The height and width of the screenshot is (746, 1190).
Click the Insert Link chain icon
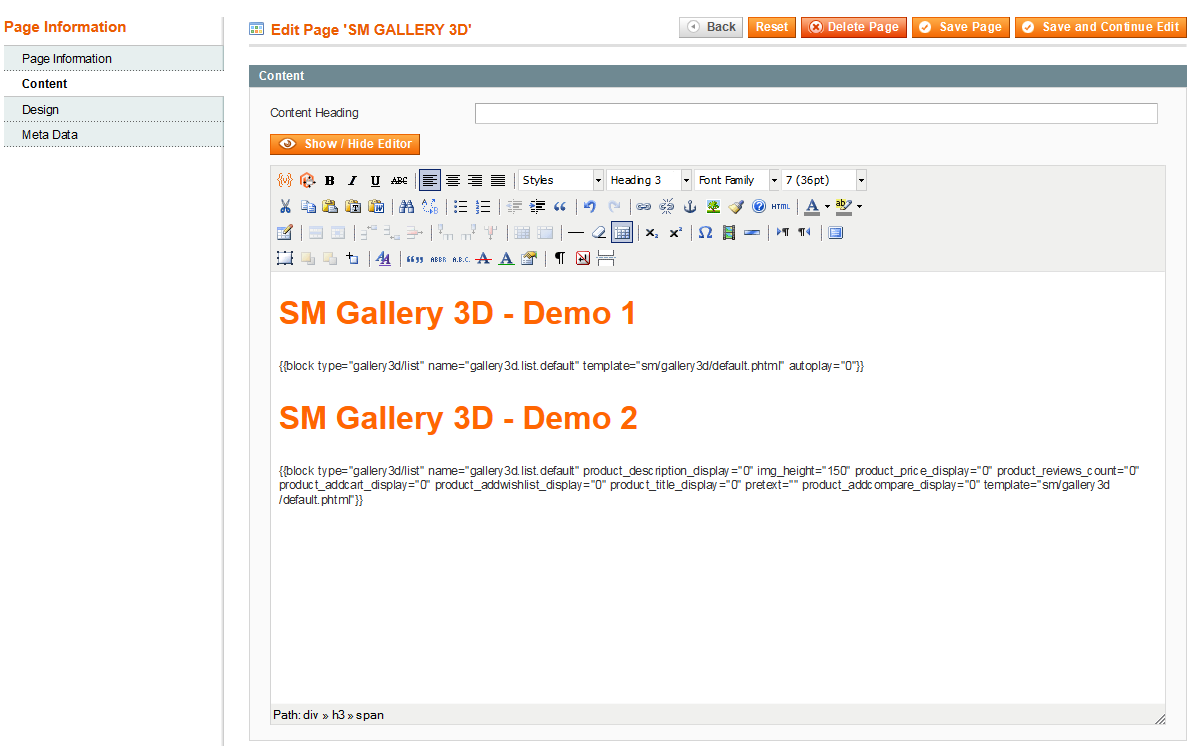coord(644,206)
